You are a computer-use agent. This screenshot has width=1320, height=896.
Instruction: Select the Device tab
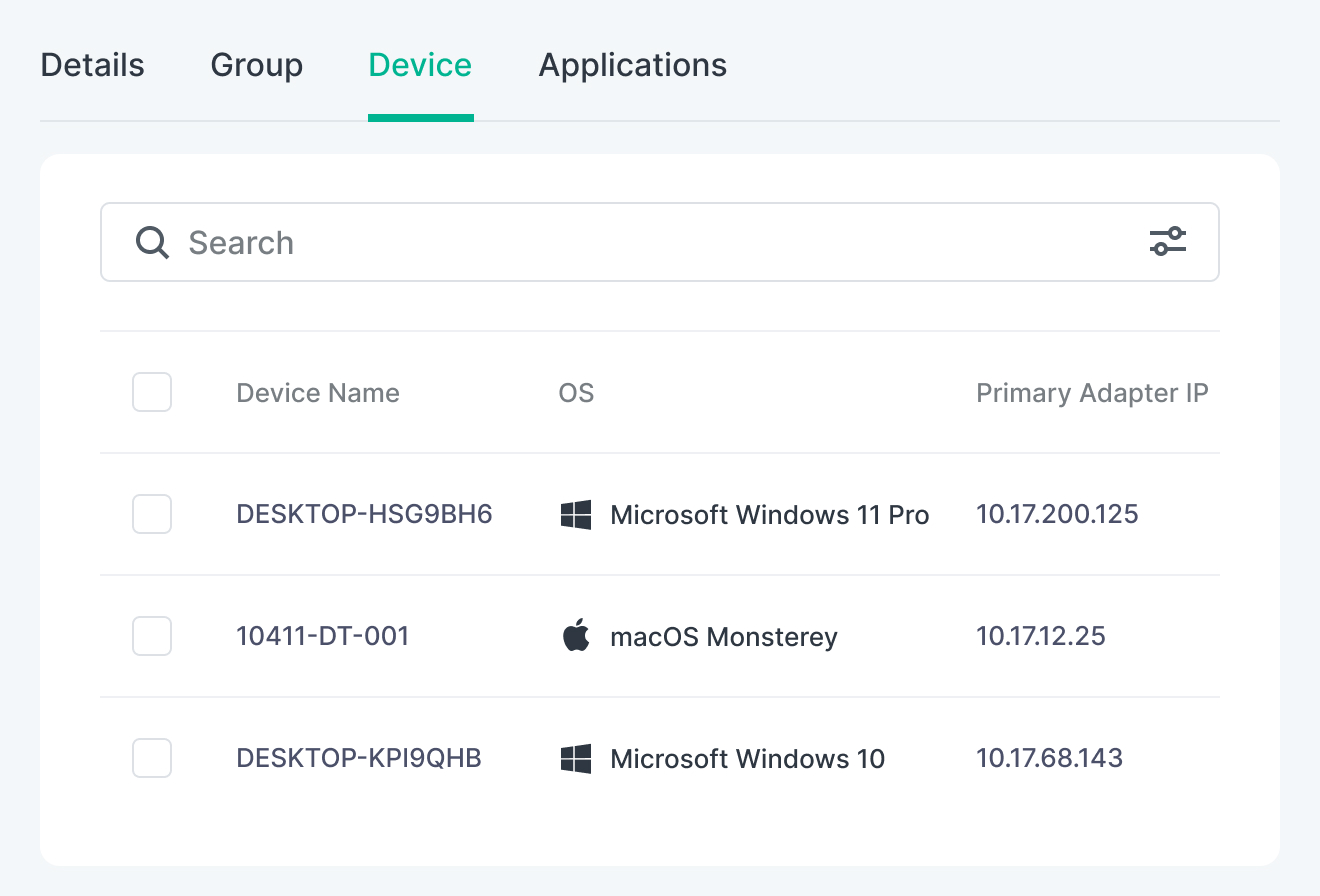click(420, 65)
